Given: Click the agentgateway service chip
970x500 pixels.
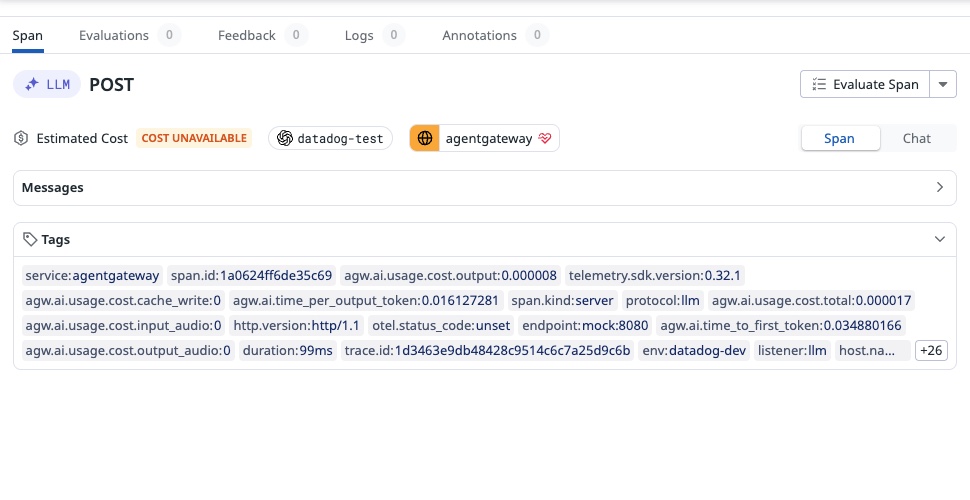Looking at the screenshot, I should pyautogui.click(x=484, y=138).
